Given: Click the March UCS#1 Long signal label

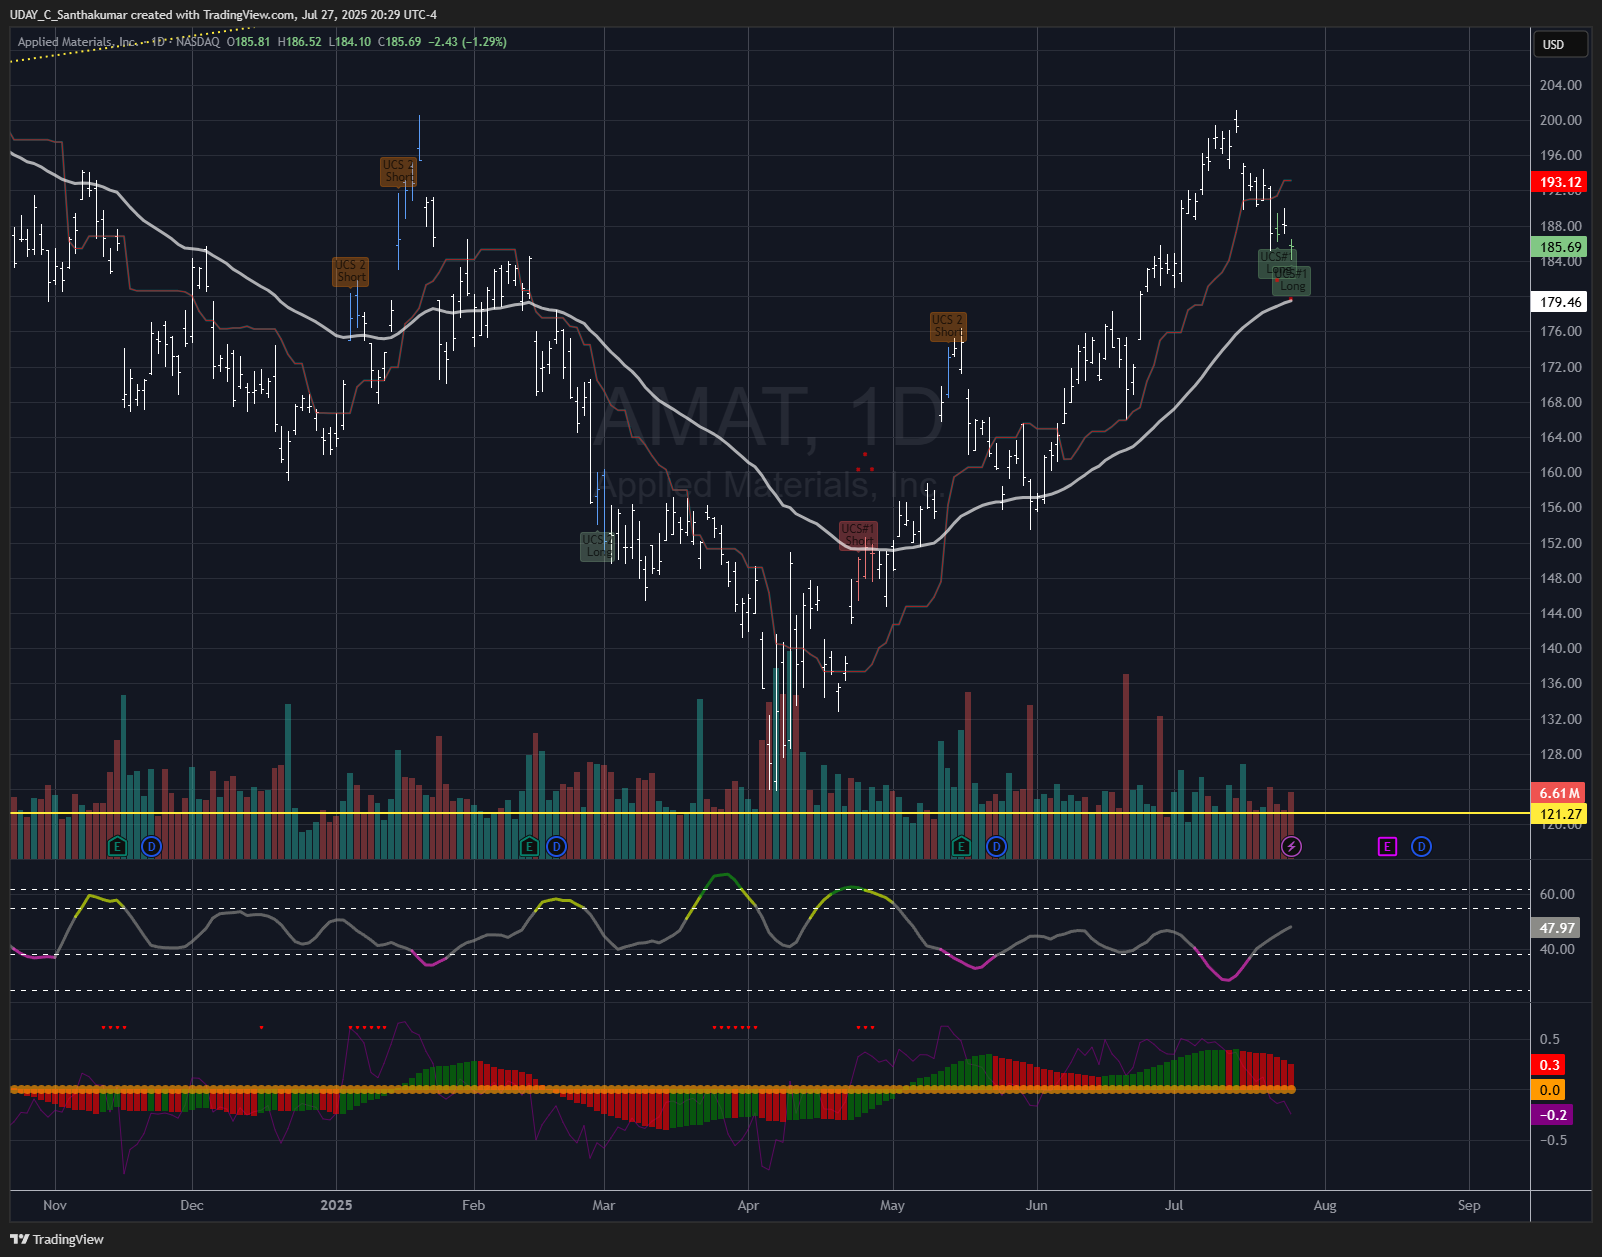Looking at the screenshot, I should (x=597, y=546).
